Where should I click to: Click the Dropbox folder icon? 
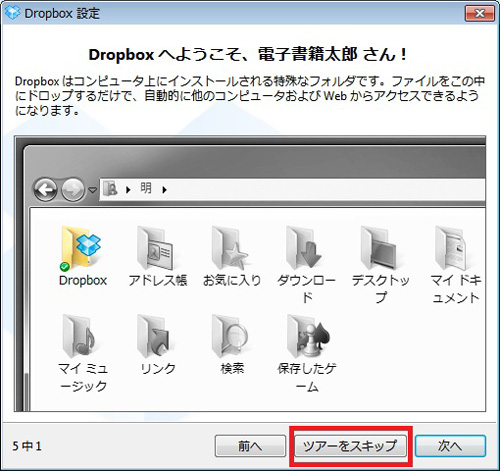[x=81, y=248]
